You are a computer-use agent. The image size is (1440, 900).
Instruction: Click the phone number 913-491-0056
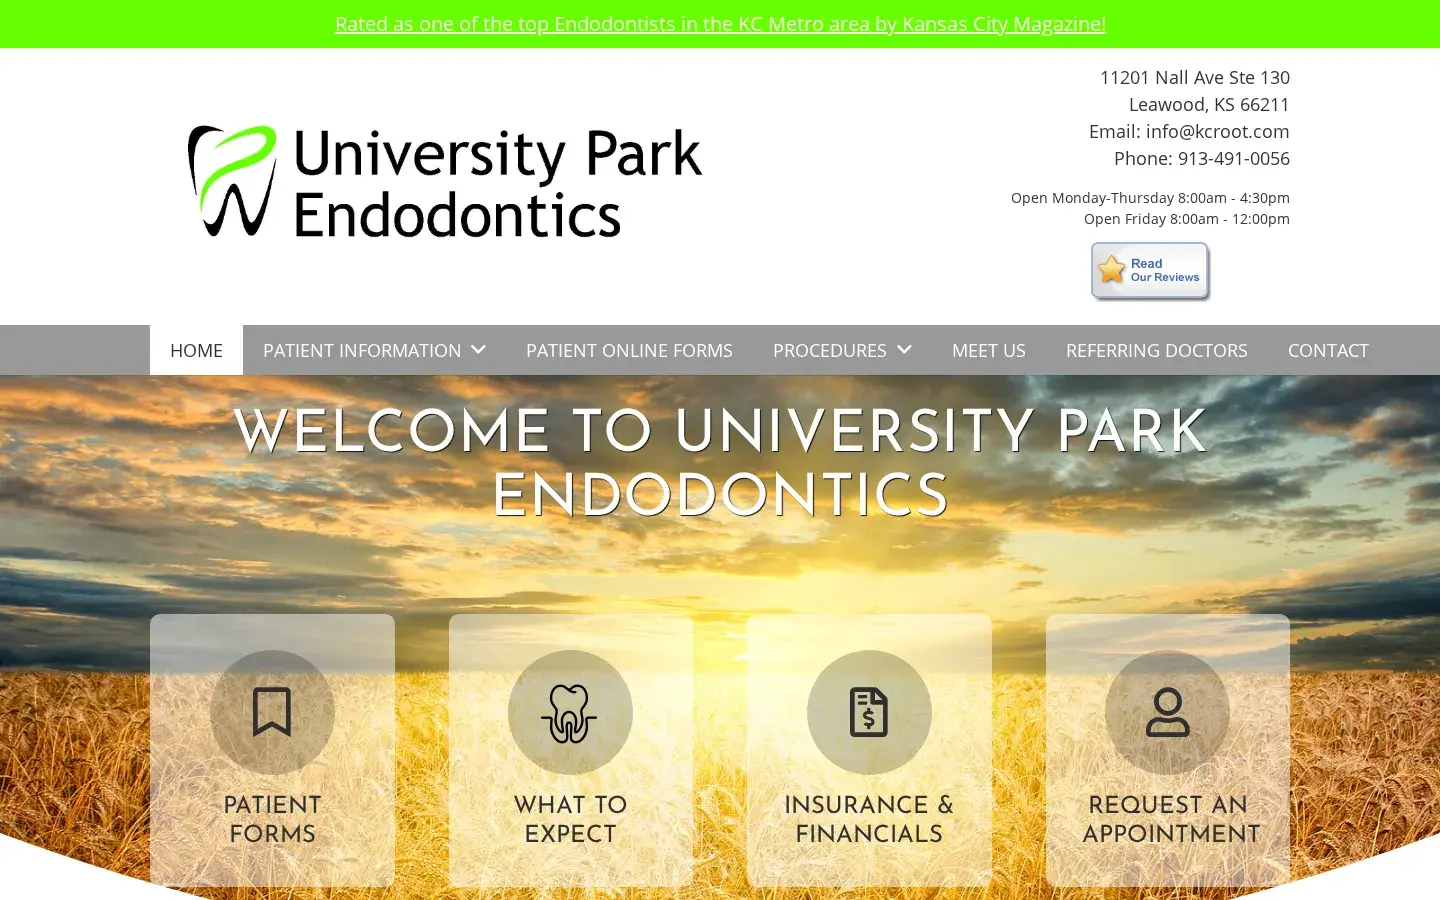pyautogui.click(x=1233, y=158)
